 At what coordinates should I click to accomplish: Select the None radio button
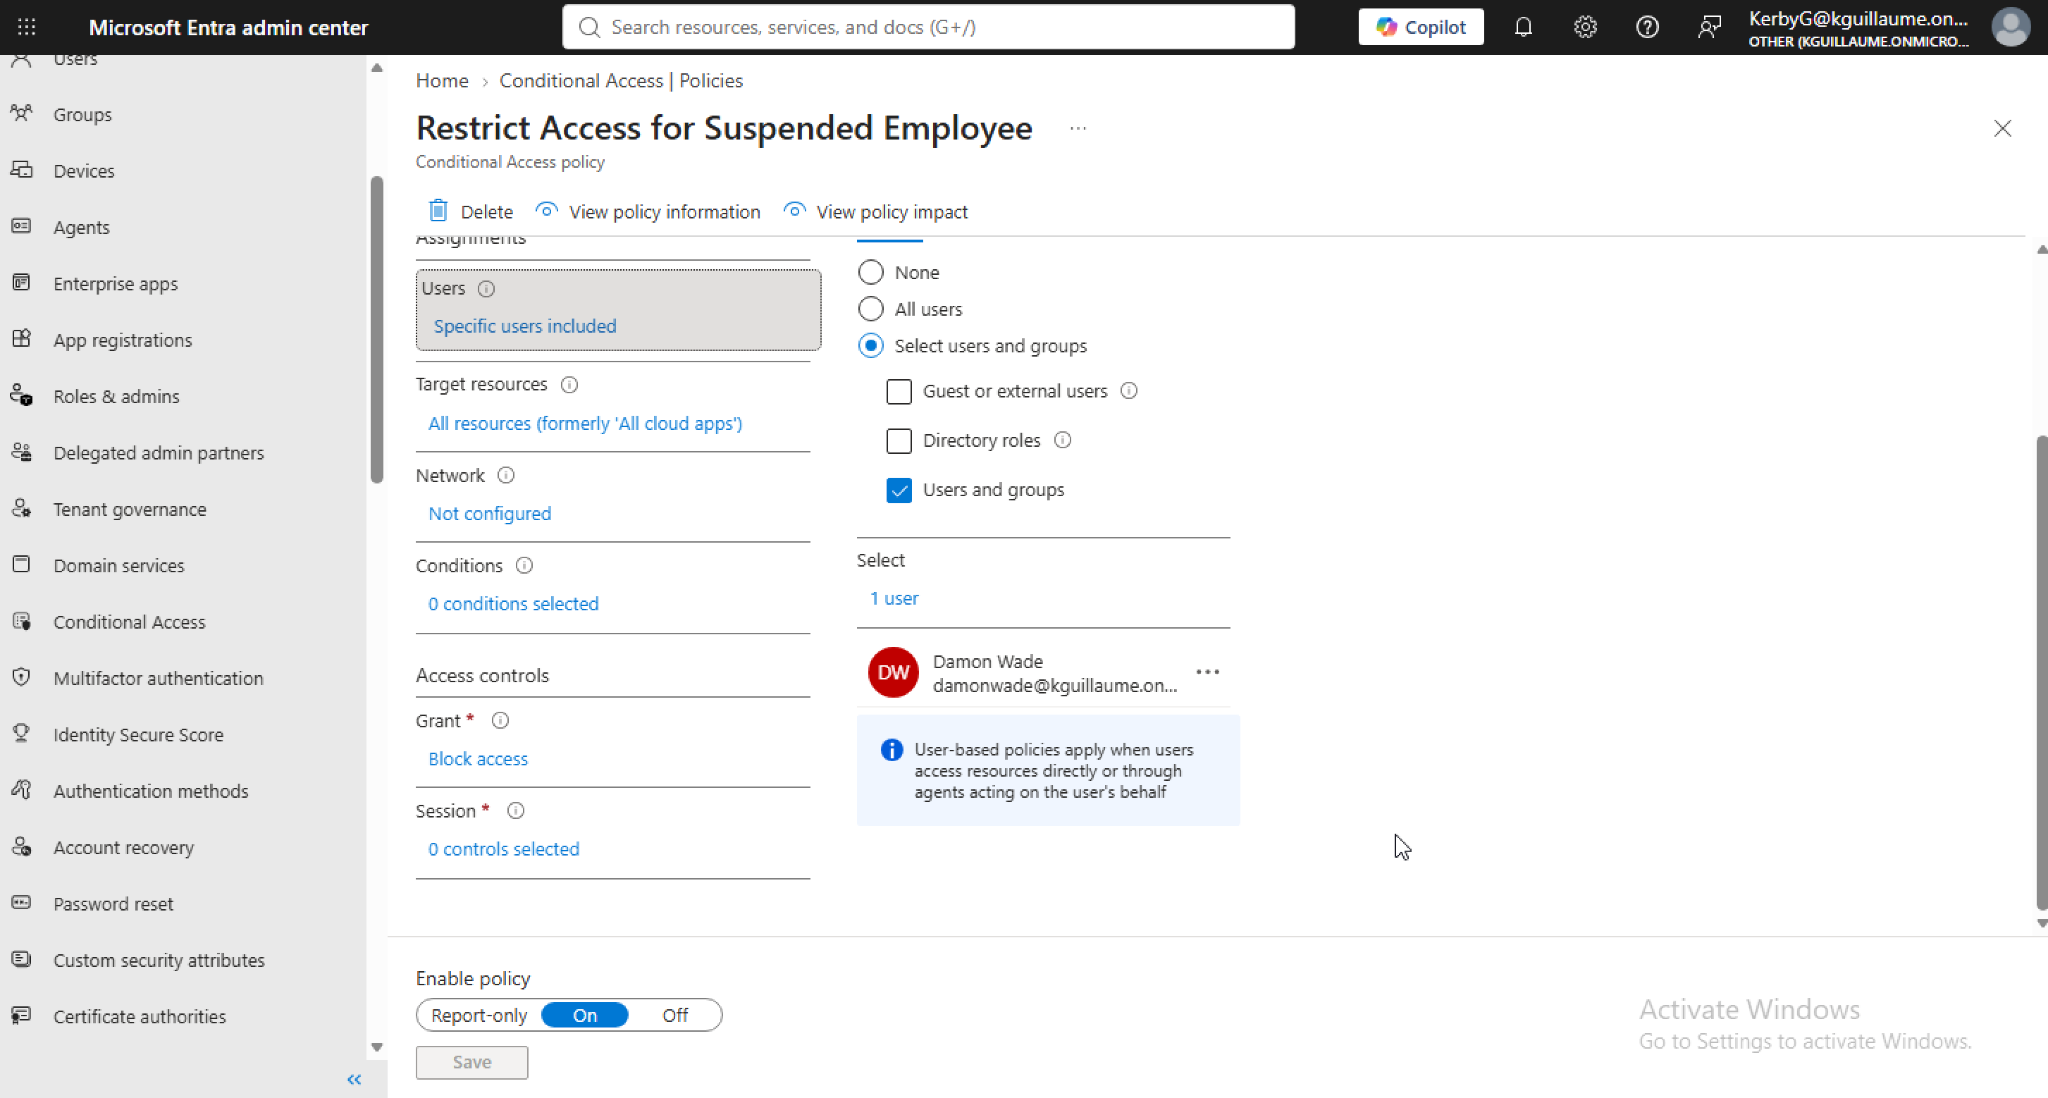(x=871, y=272)
